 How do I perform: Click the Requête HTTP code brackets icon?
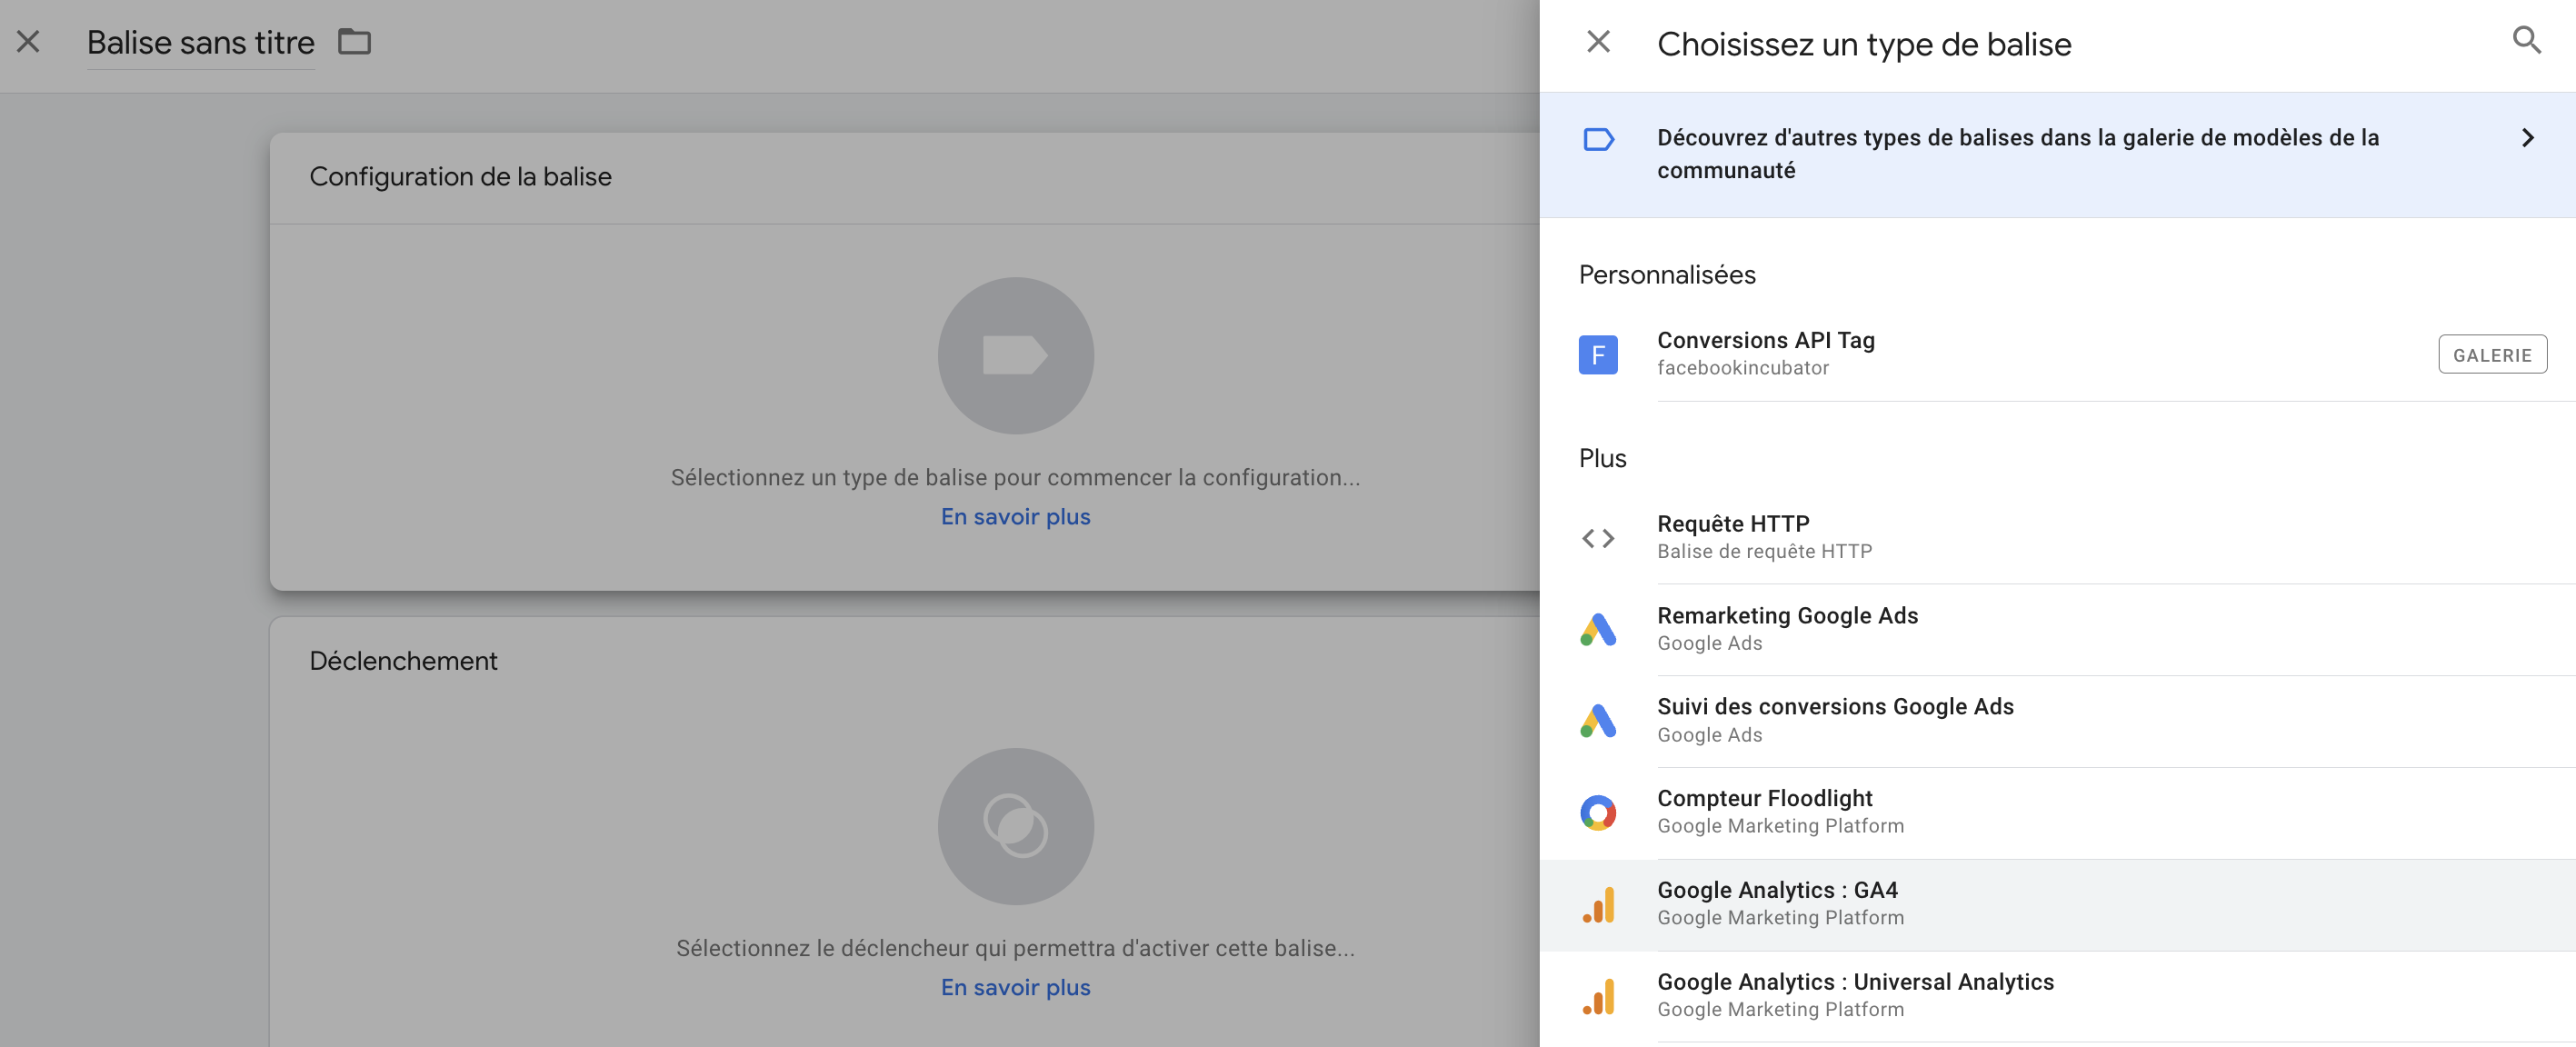point(1598,538)
